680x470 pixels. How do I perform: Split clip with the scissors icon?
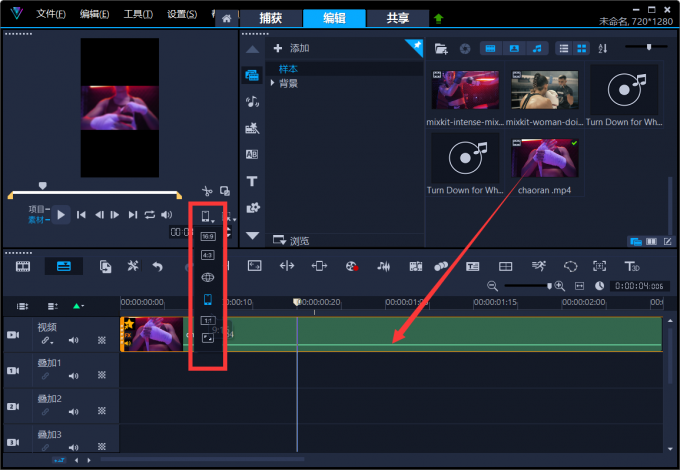tap(207, 191)
